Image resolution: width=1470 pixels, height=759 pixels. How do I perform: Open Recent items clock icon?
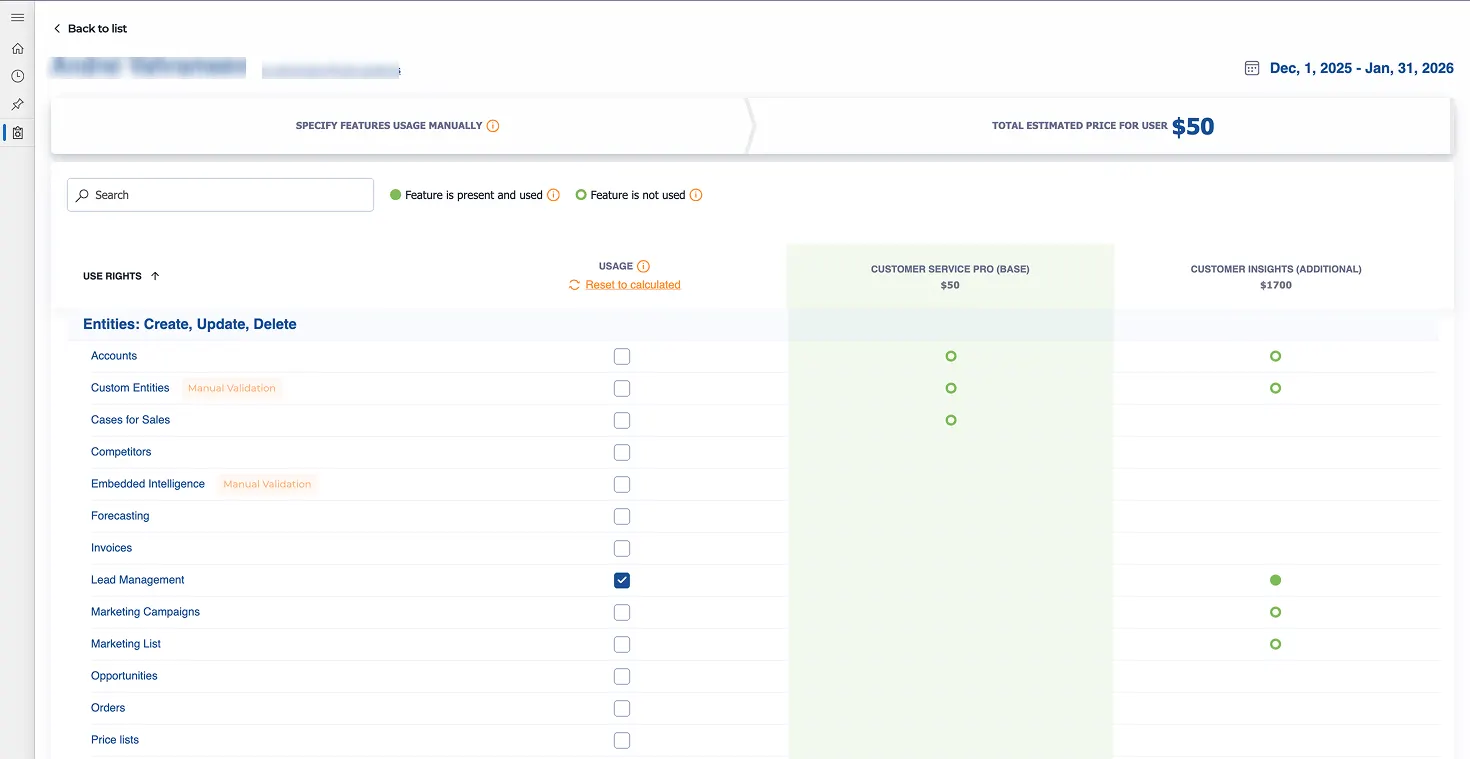[17, 76]
